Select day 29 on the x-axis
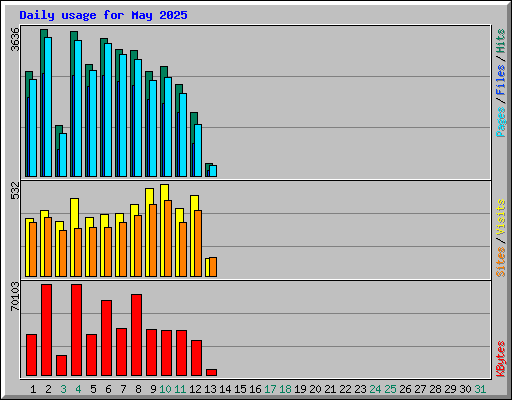 [x=450, y=389]
